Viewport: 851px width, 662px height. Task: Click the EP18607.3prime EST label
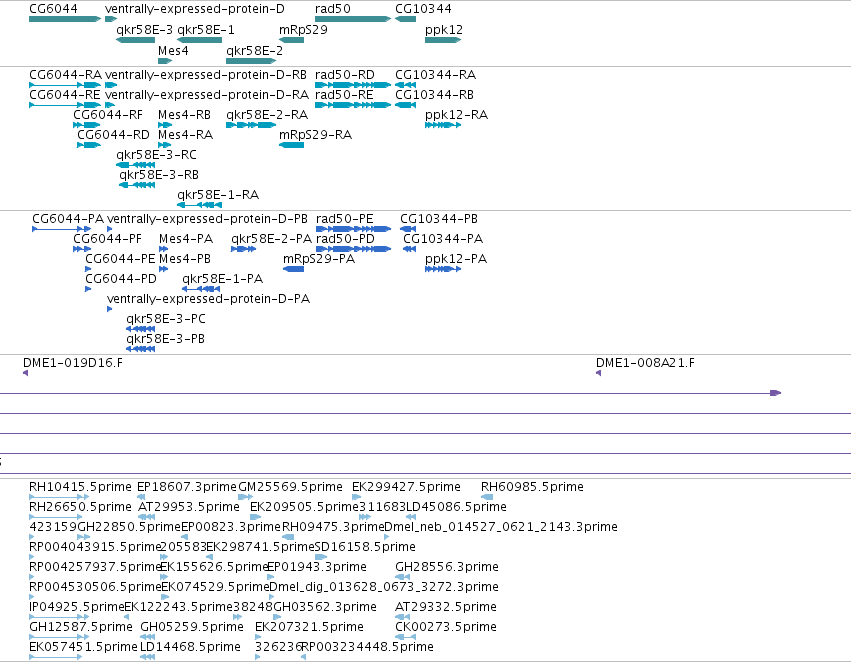tap(187, 487)
